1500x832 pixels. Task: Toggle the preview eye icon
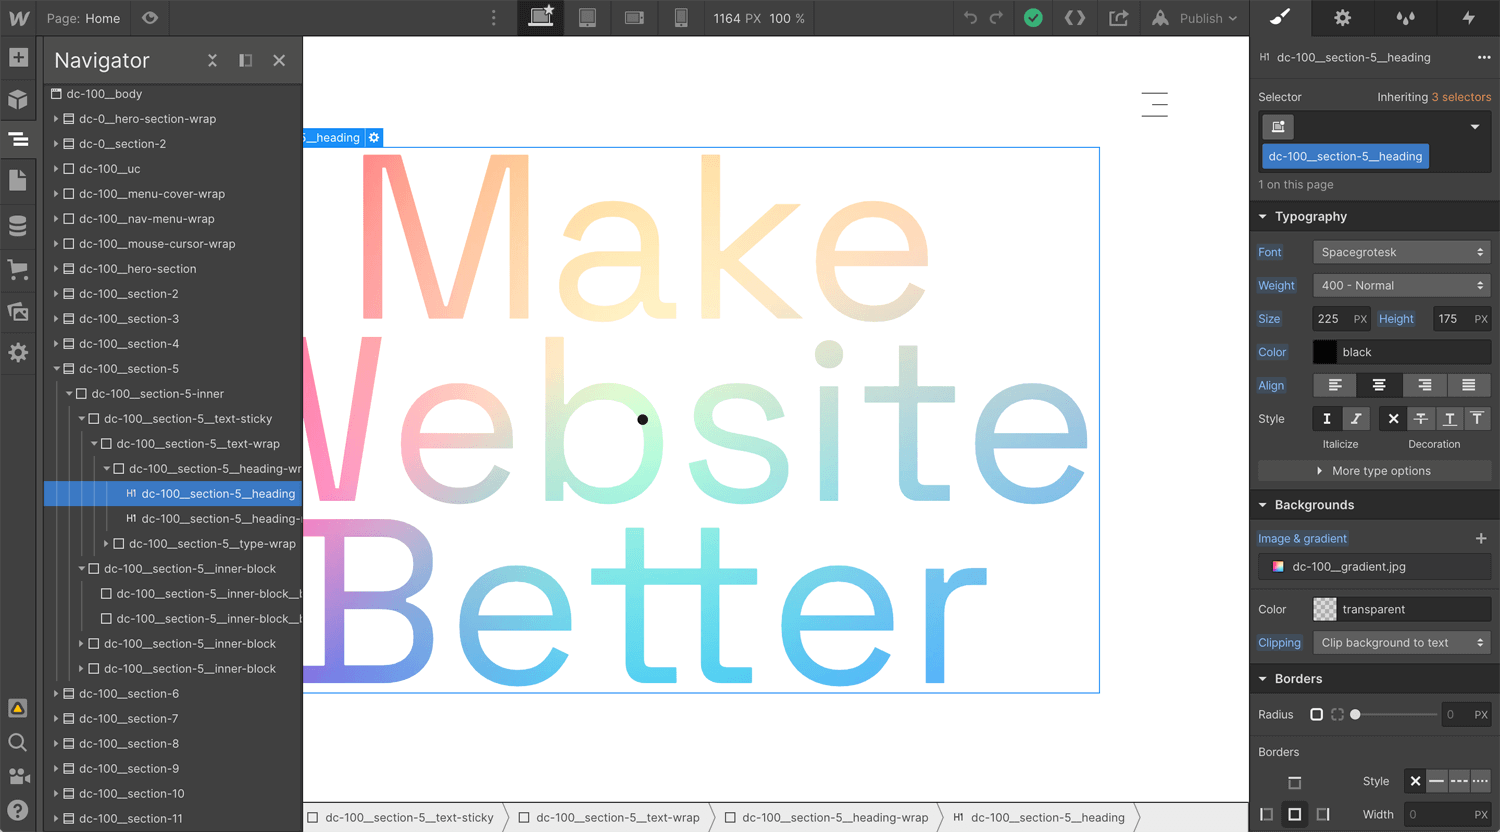coord(150,18)
